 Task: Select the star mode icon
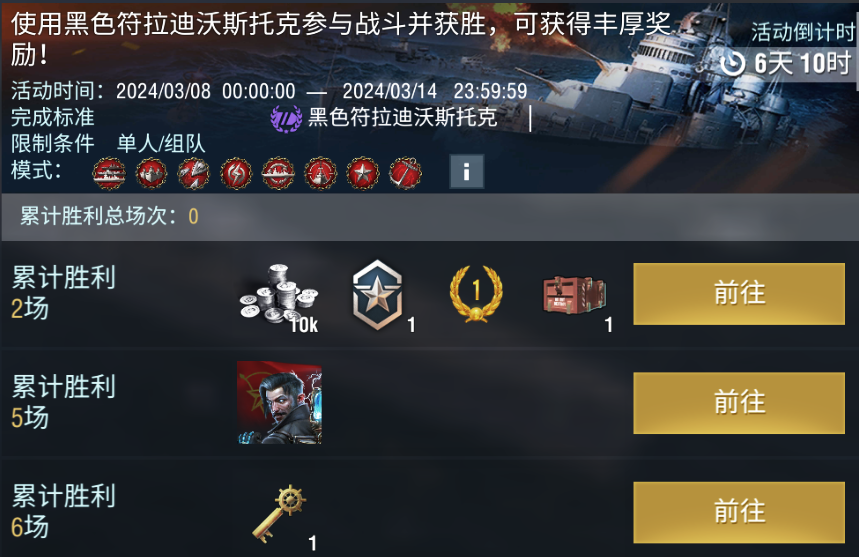pos(363,174)
